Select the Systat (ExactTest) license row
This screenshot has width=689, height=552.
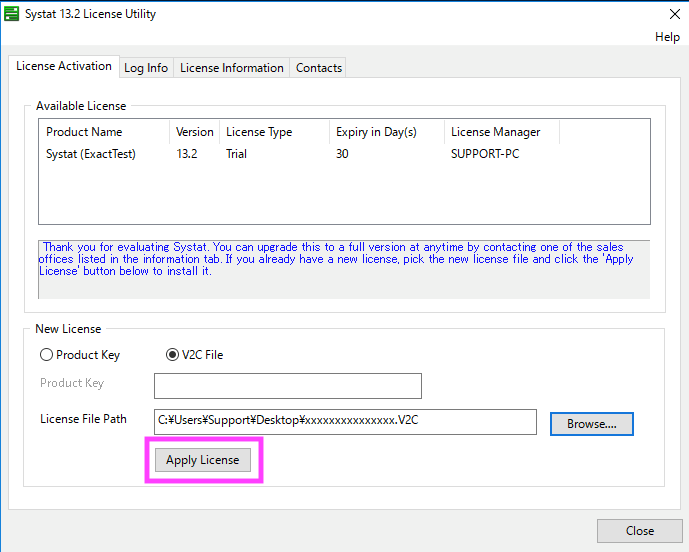[x=91, y=154]
